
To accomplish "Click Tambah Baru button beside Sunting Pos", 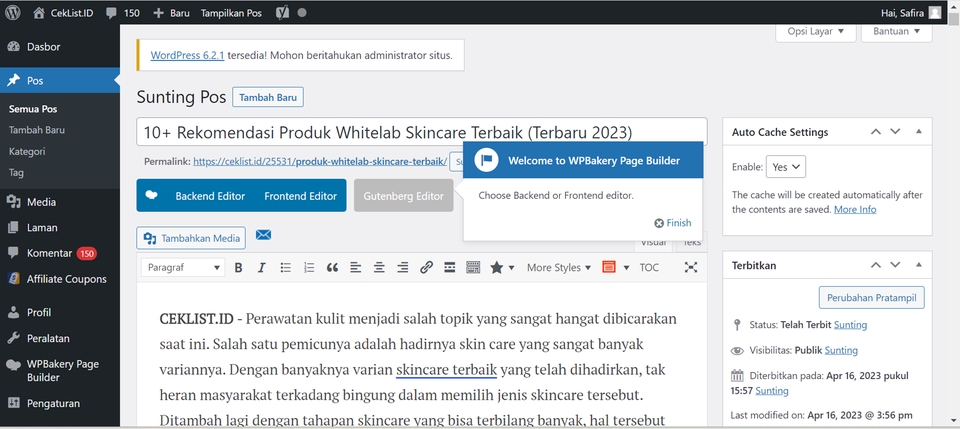I will click(x=268, y=97).
